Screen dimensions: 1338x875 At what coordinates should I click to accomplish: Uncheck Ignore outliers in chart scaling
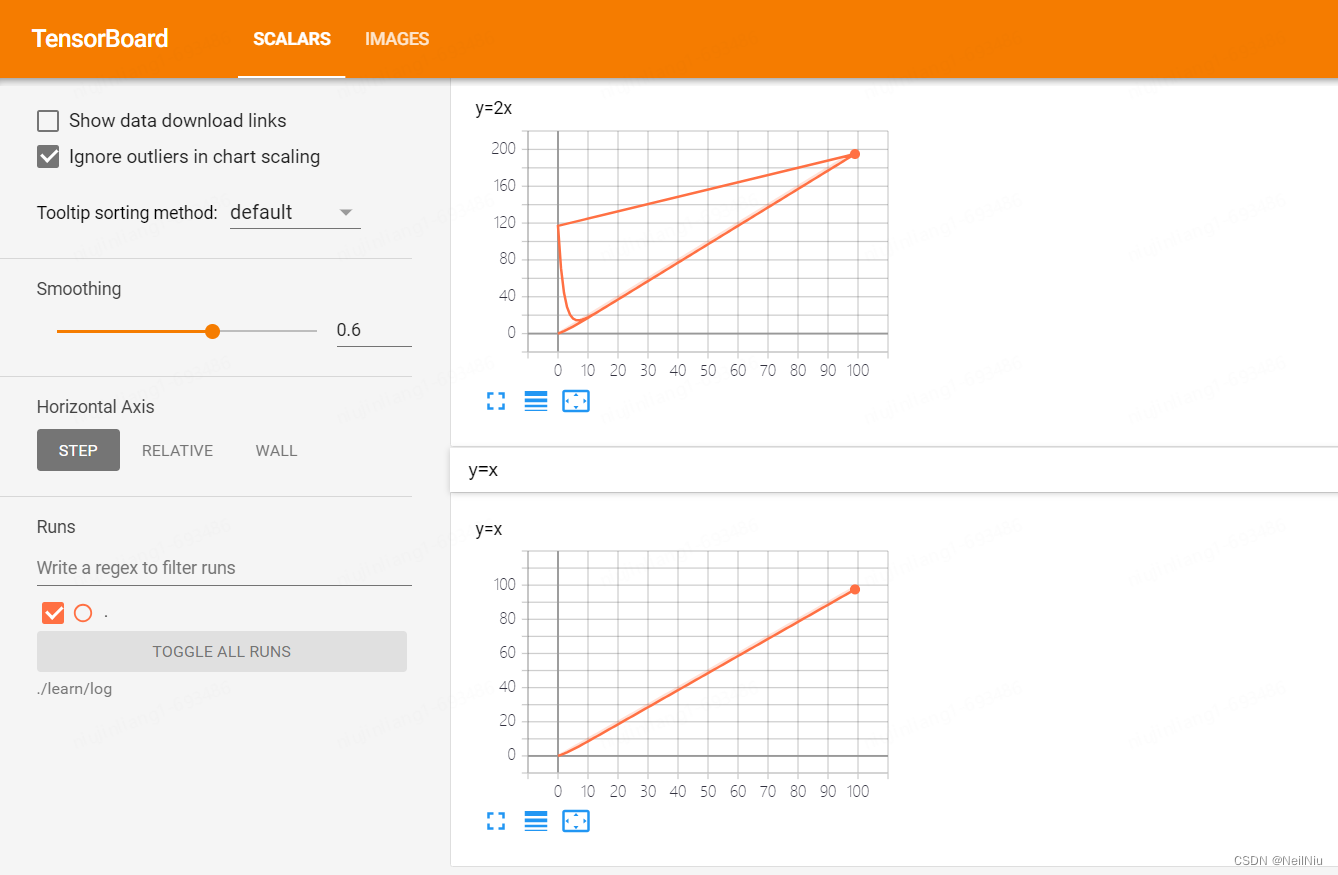tap(48, 157)
